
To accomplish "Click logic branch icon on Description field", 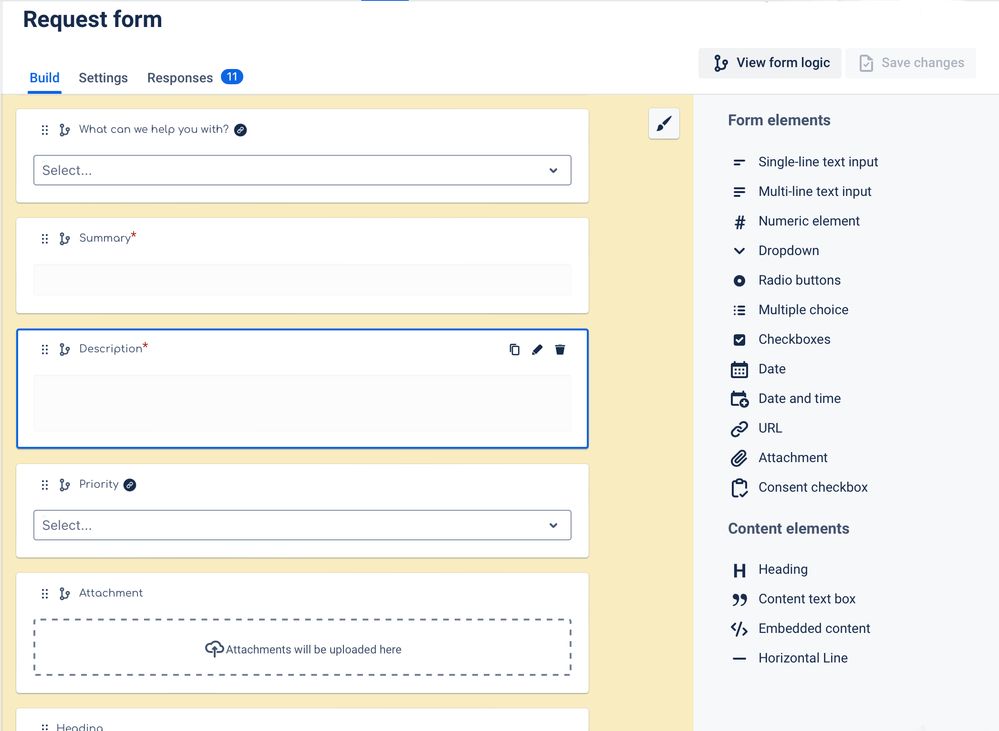I will 64,349.
